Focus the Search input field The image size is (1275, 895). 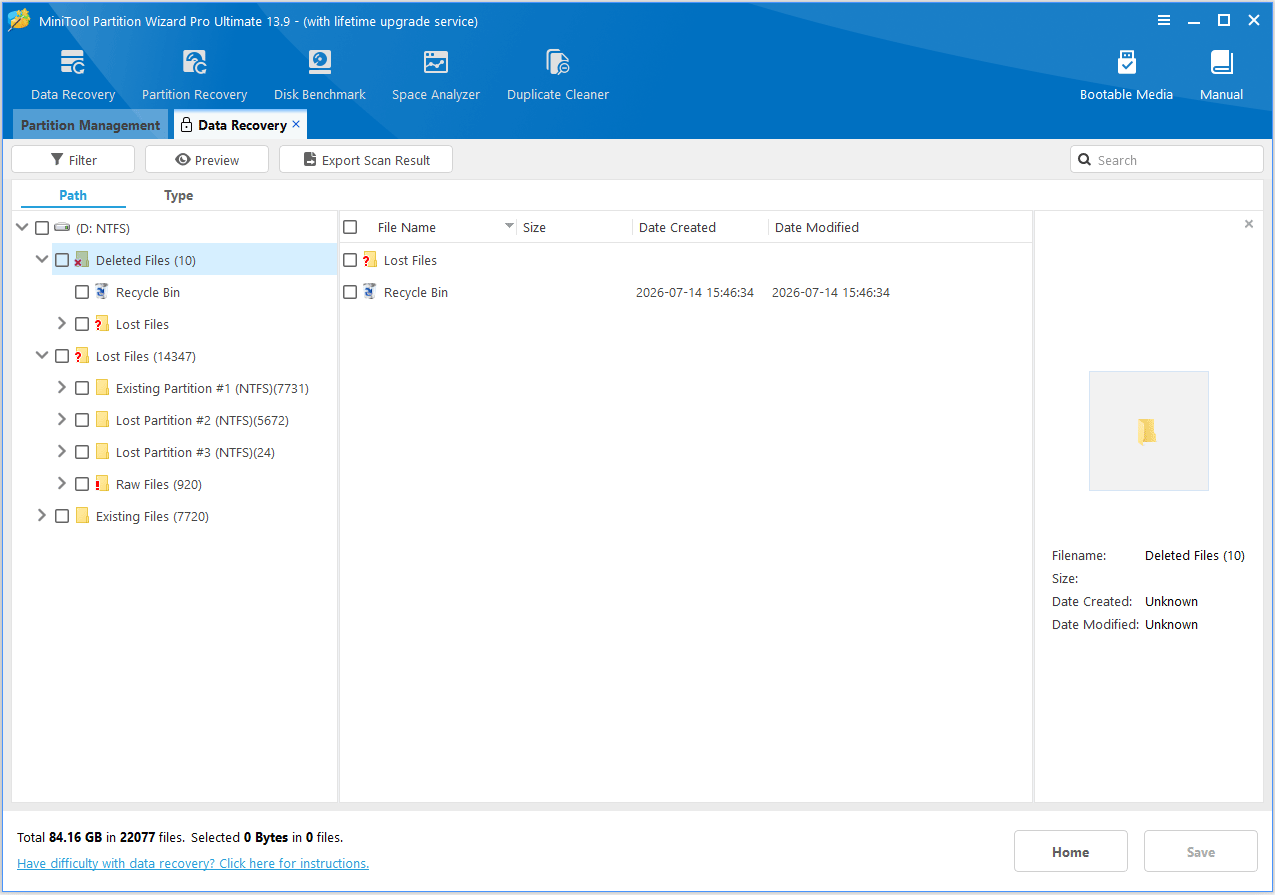1167,160
